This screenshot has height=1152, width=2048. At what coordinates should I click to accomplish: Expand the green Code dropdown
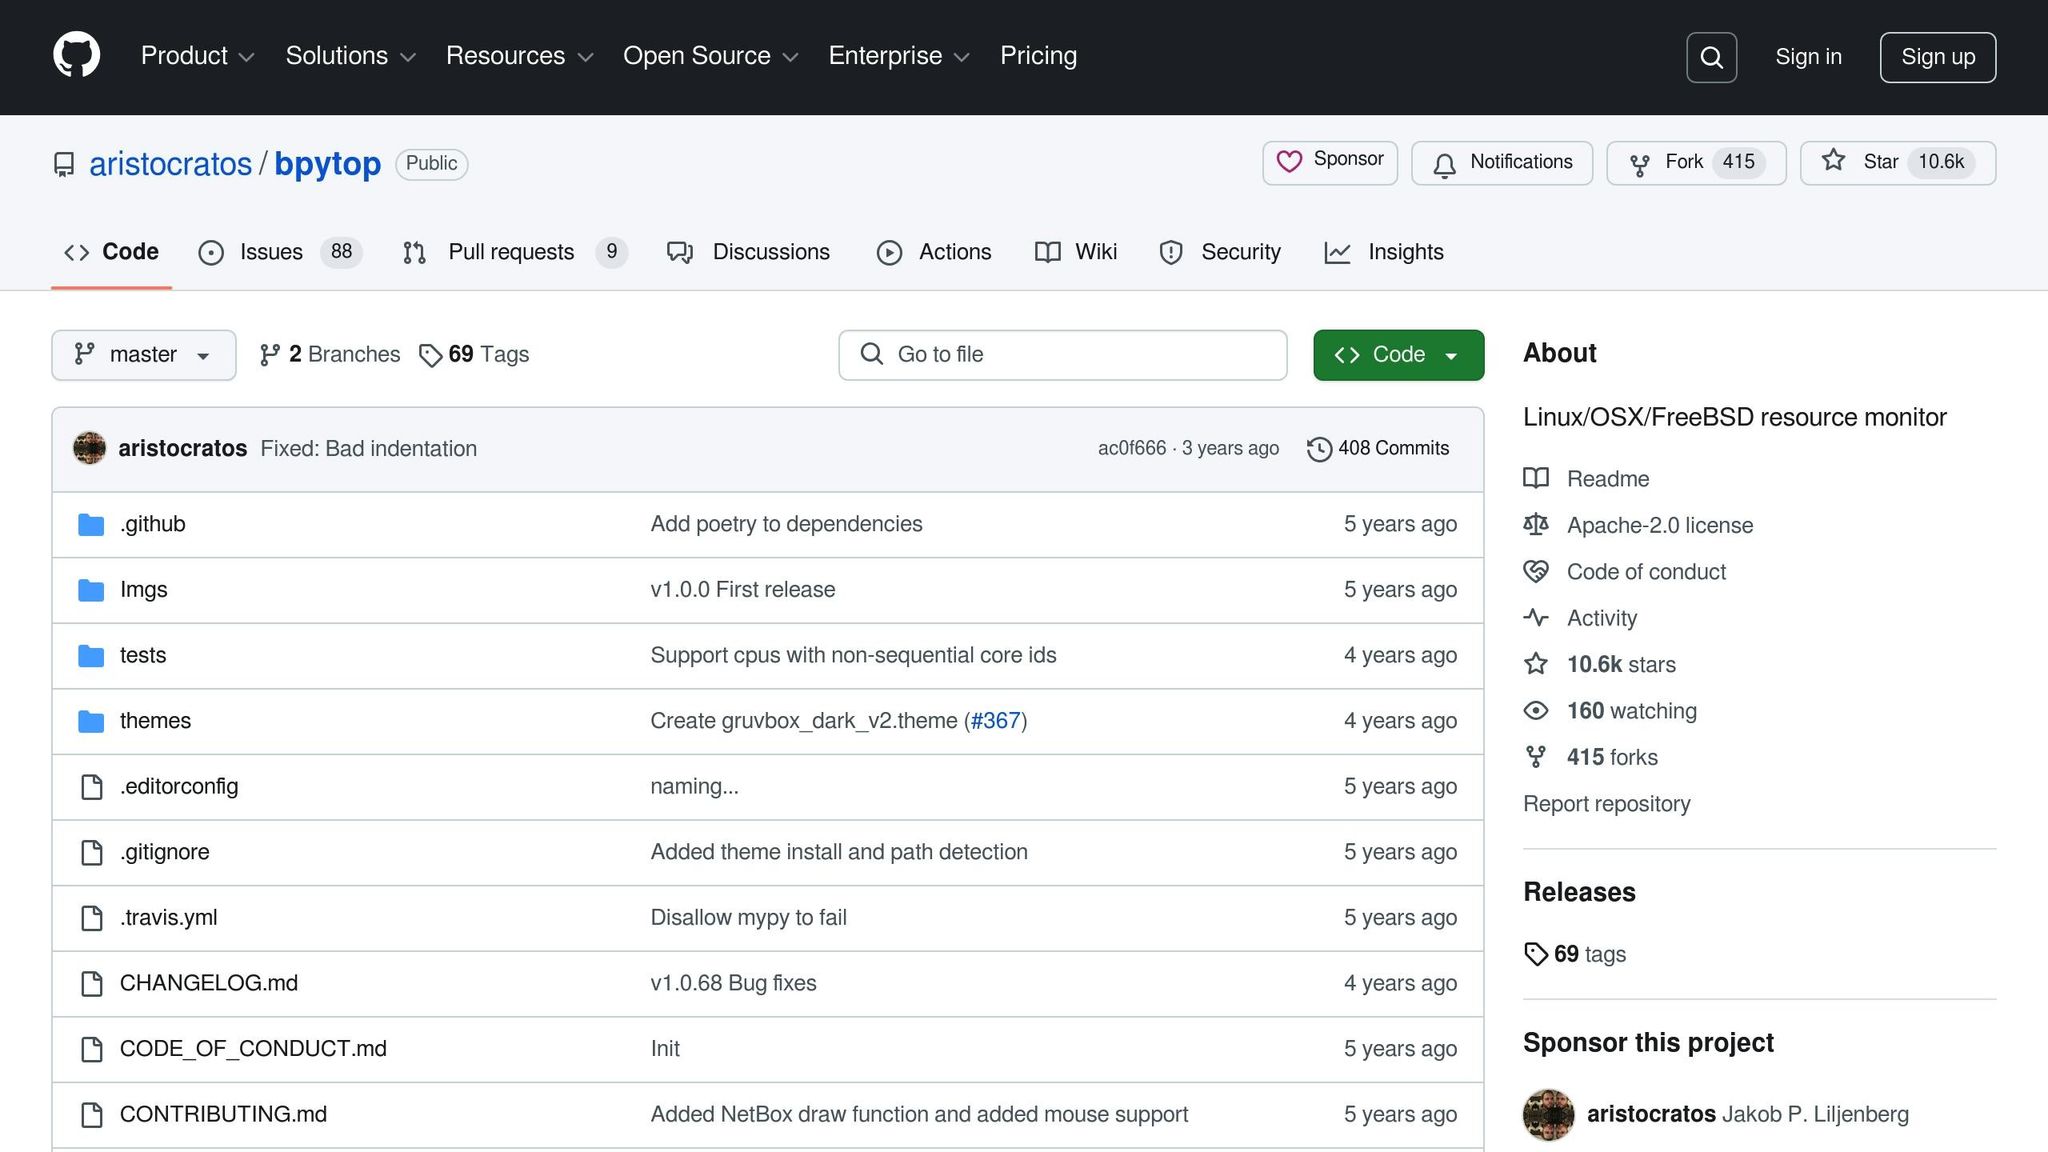tap(1397, 355)
